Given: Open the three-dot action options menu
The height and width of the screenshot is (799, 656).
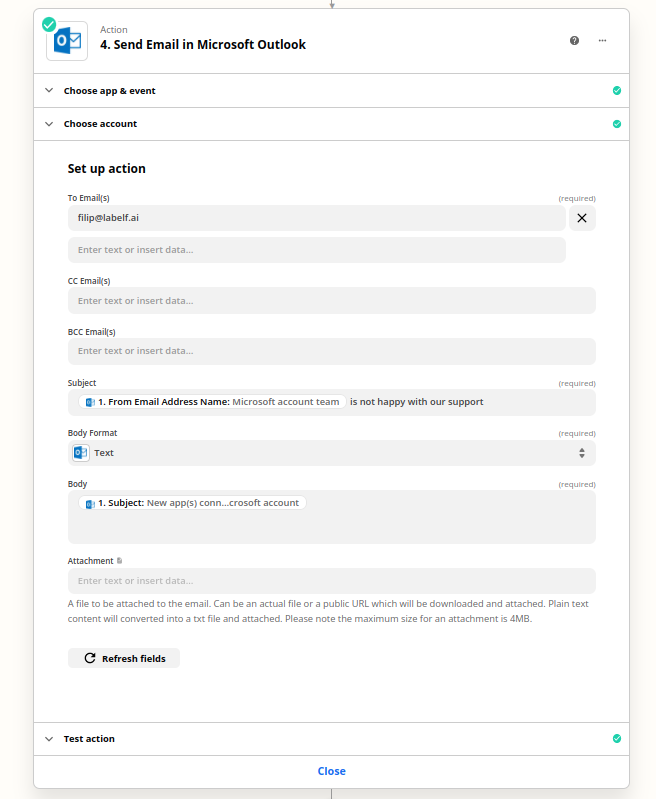Looking at the screenshot, I should tap(602, 41).
